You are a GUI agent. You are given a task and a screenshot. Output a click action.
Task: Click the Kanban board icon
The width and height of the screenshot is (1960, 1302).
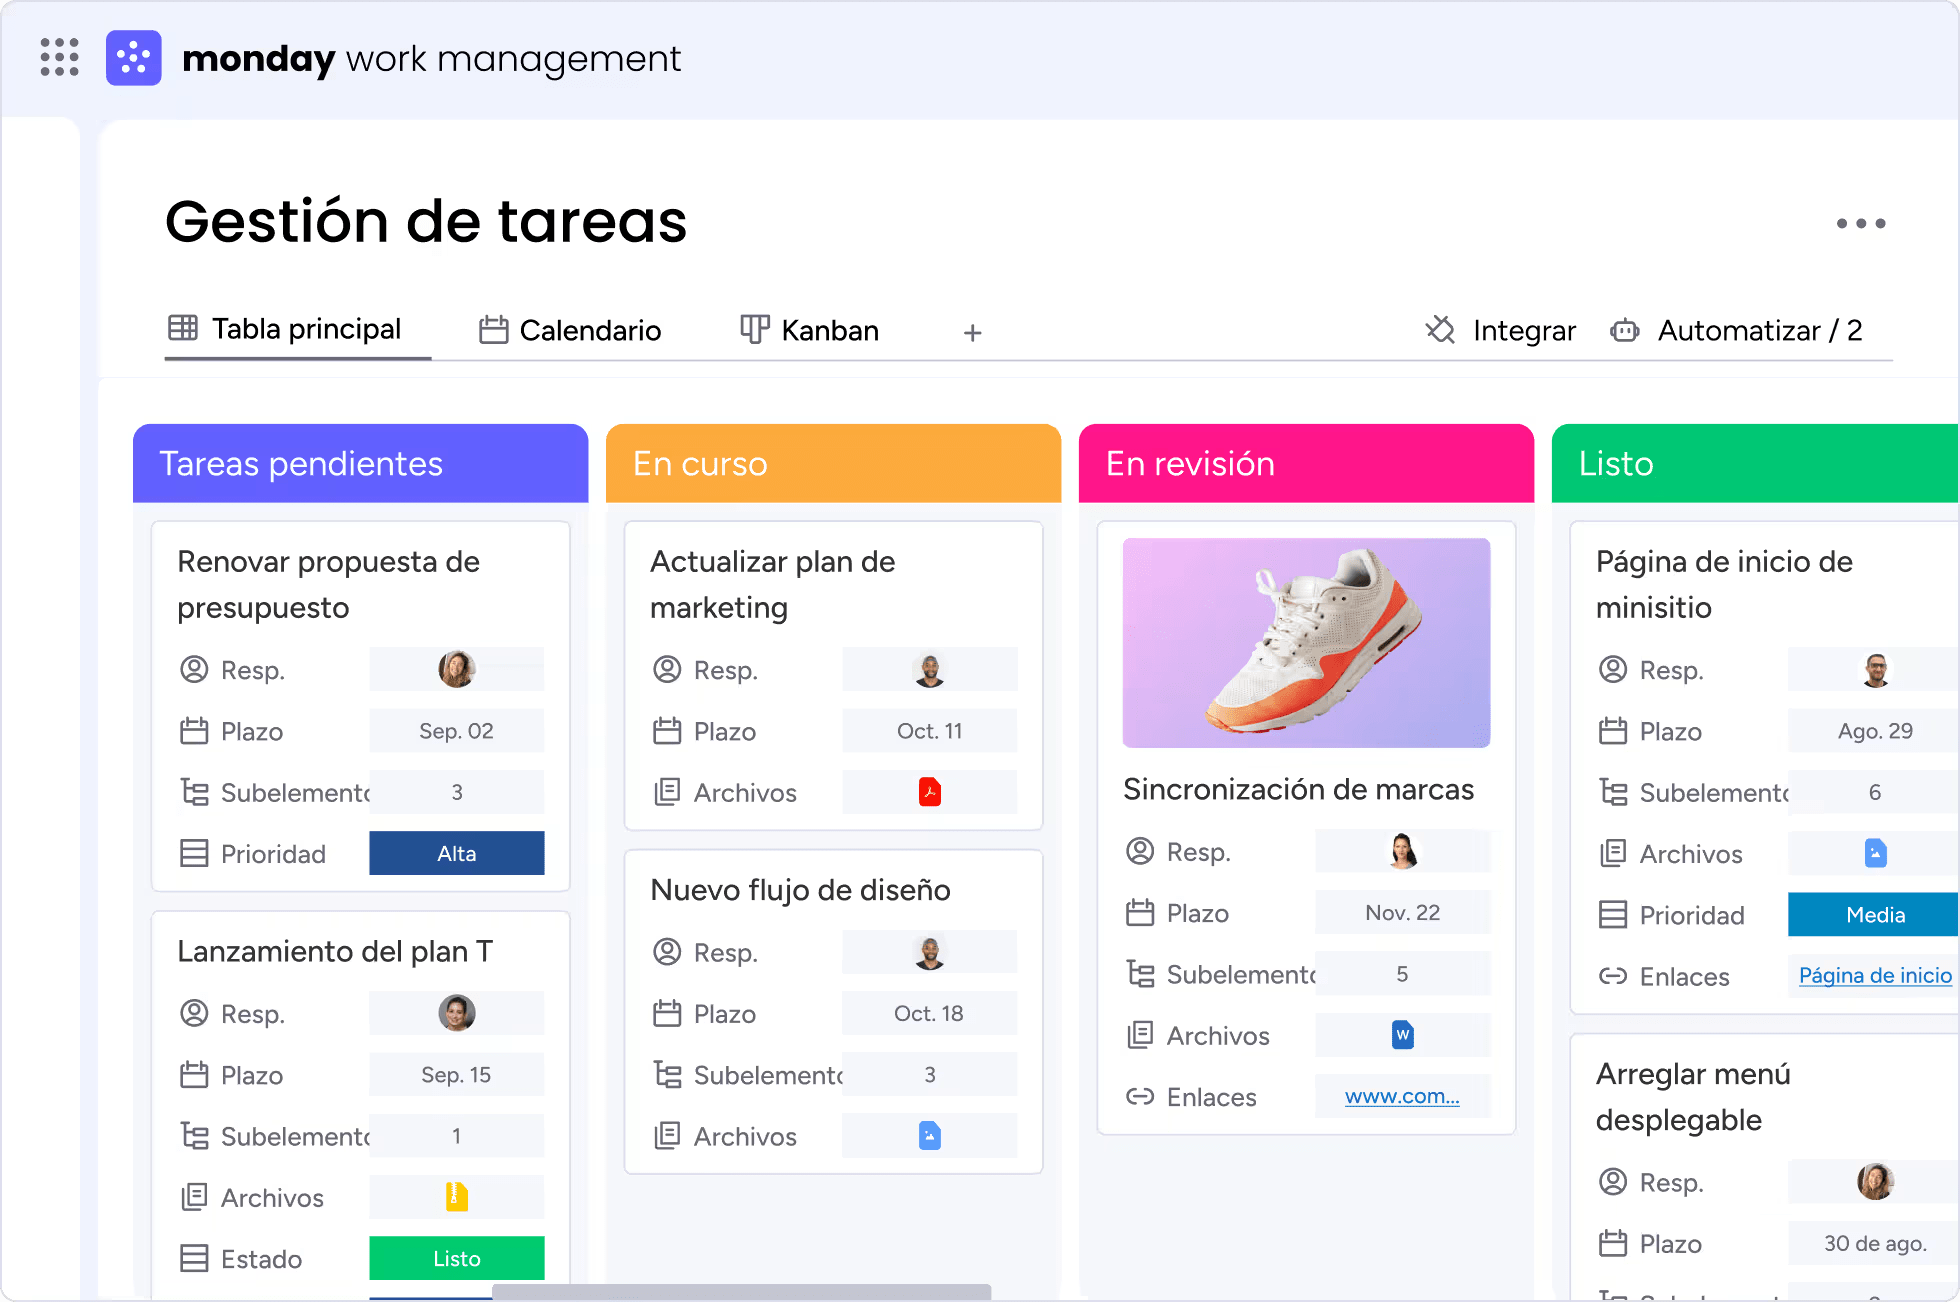[x=755, y=329]
